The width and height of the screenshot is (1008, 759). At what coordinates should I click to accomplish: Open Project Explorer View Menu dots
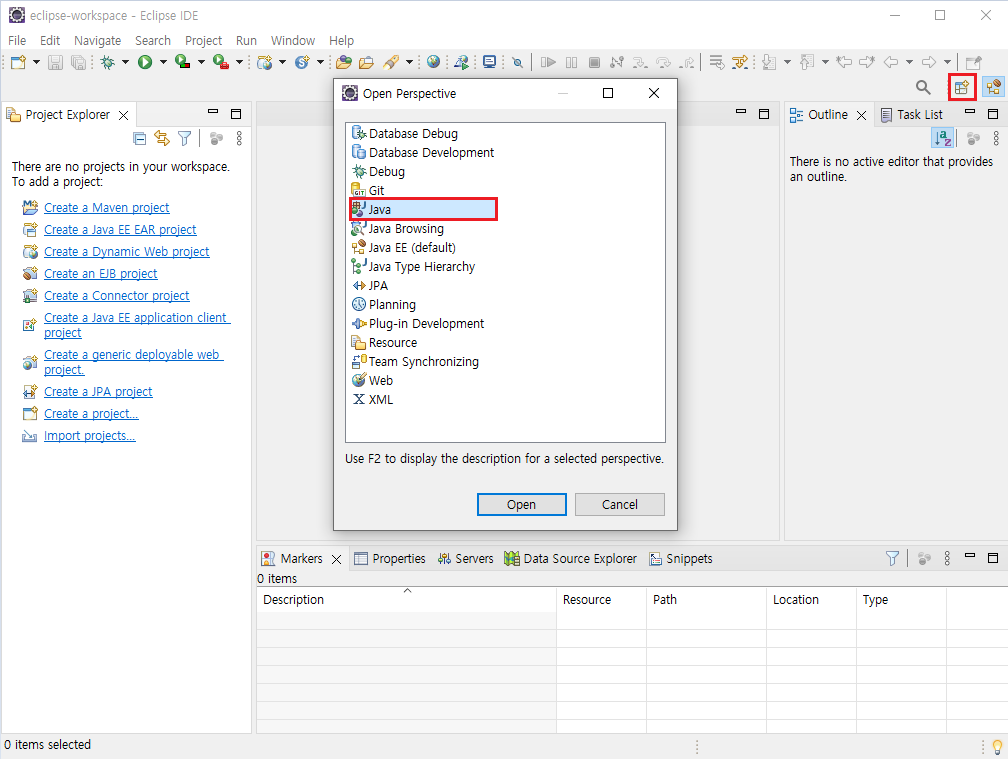pyautogui.click(x=239, y=138)
